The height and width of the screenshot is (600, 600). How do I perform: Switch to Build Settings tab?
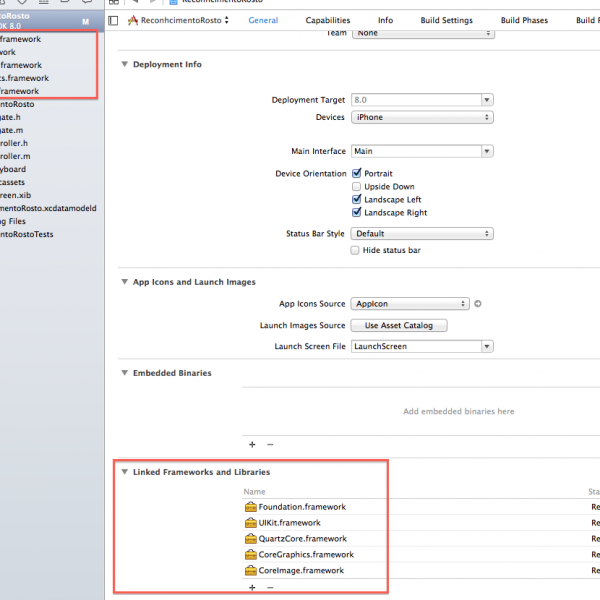(447, 20)
